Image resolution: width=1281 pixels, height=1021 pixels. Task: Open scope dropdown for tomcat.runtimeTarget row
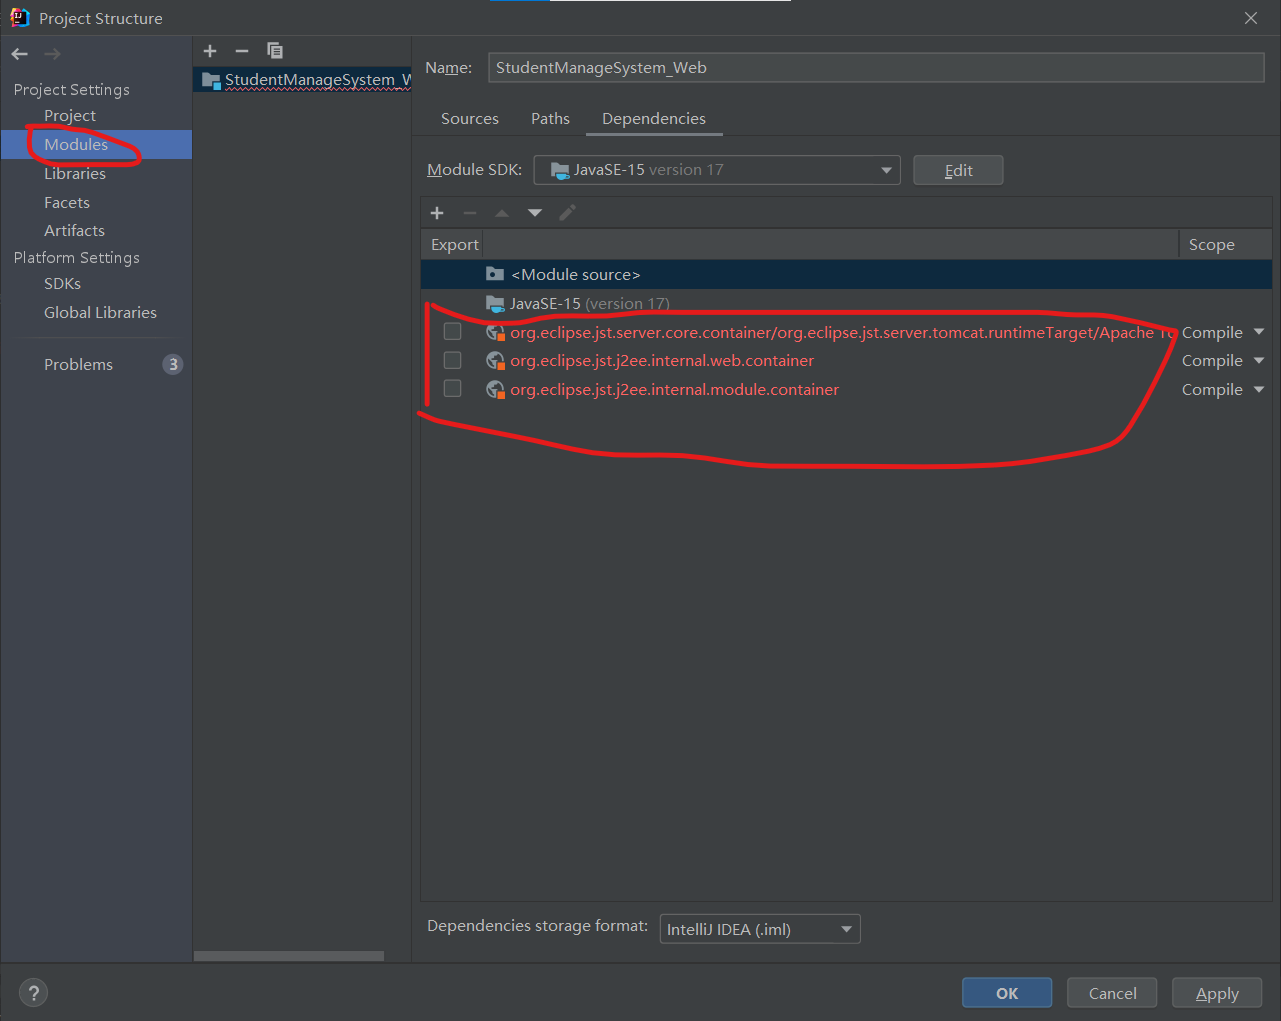tap(1259, 332)
